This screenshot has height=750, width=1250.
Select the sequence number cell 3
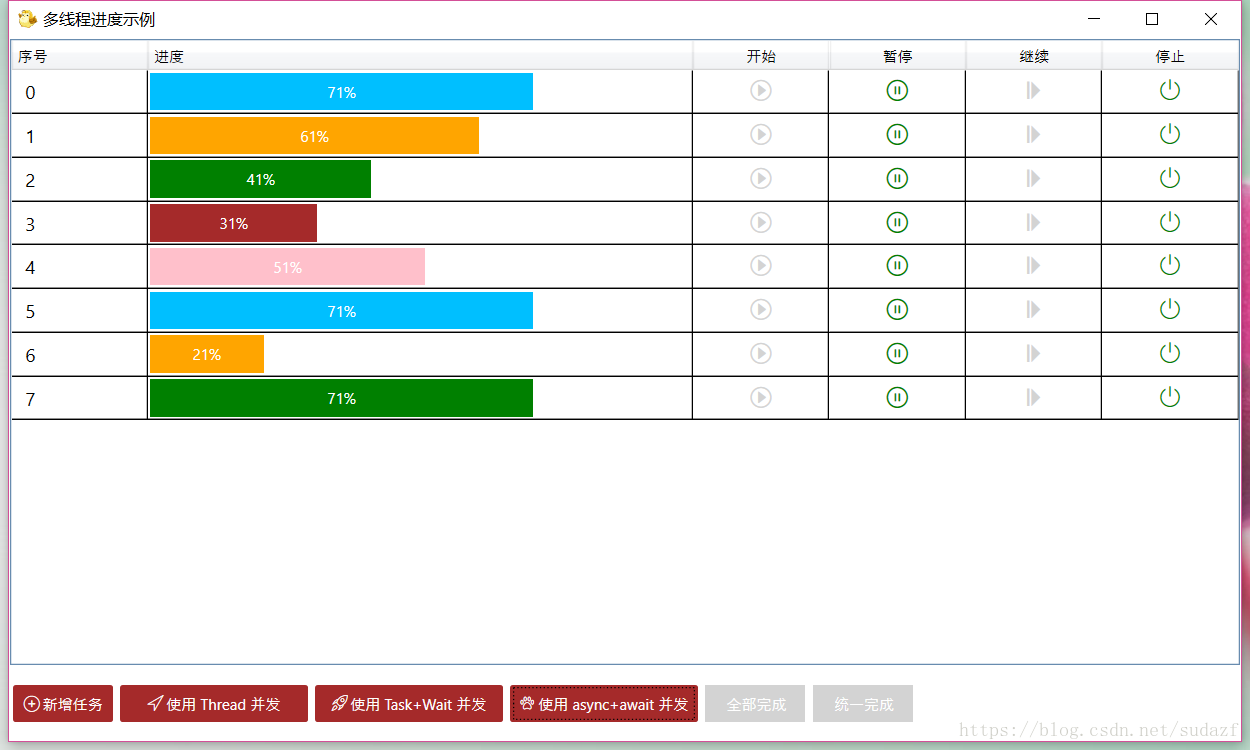pyautogui.click(x=79, y=223)
